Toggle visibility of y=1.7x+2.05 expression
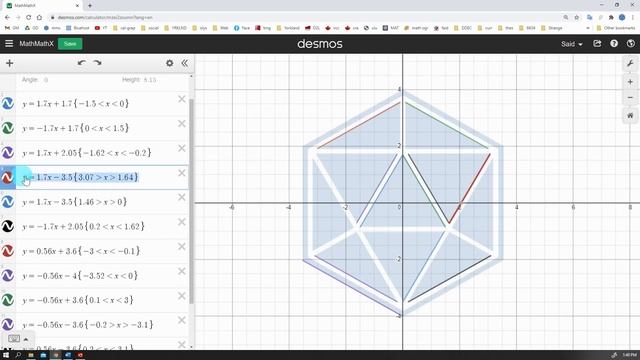Viewport: 640px width, 360px height. 8,153
